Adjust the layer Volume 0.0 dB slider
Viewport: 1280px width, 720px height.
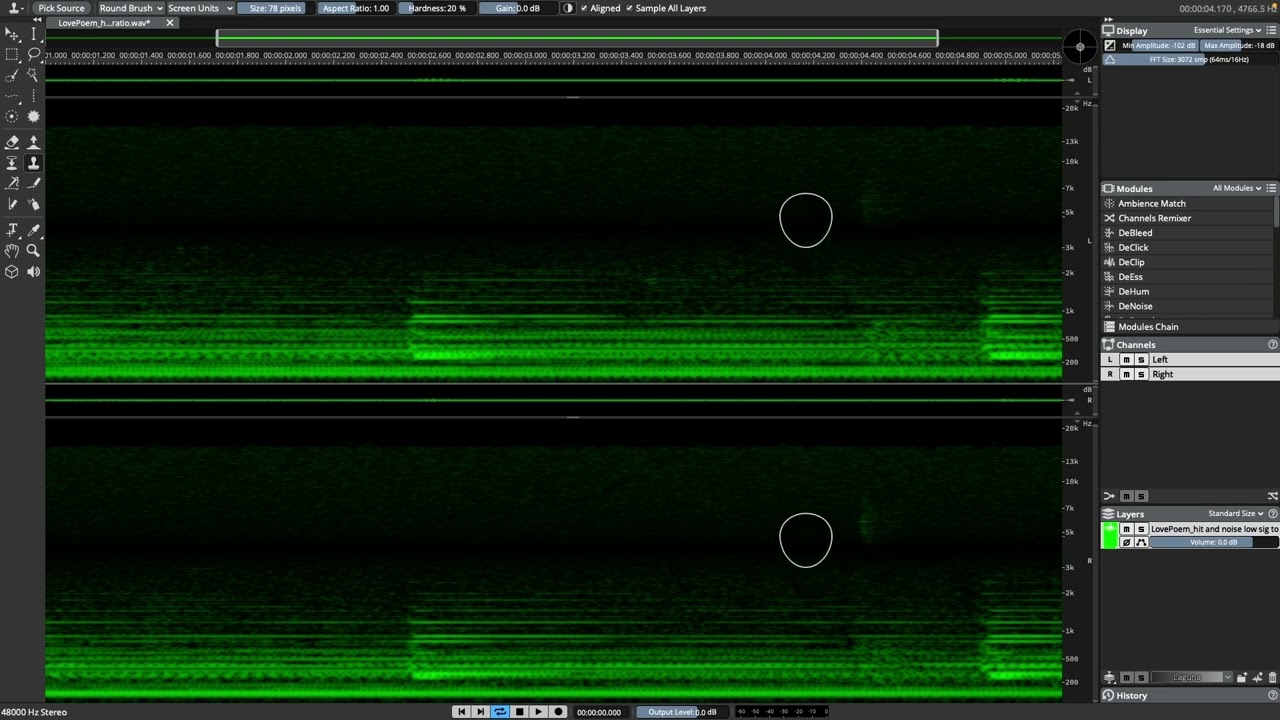[x=1214, y=542]
